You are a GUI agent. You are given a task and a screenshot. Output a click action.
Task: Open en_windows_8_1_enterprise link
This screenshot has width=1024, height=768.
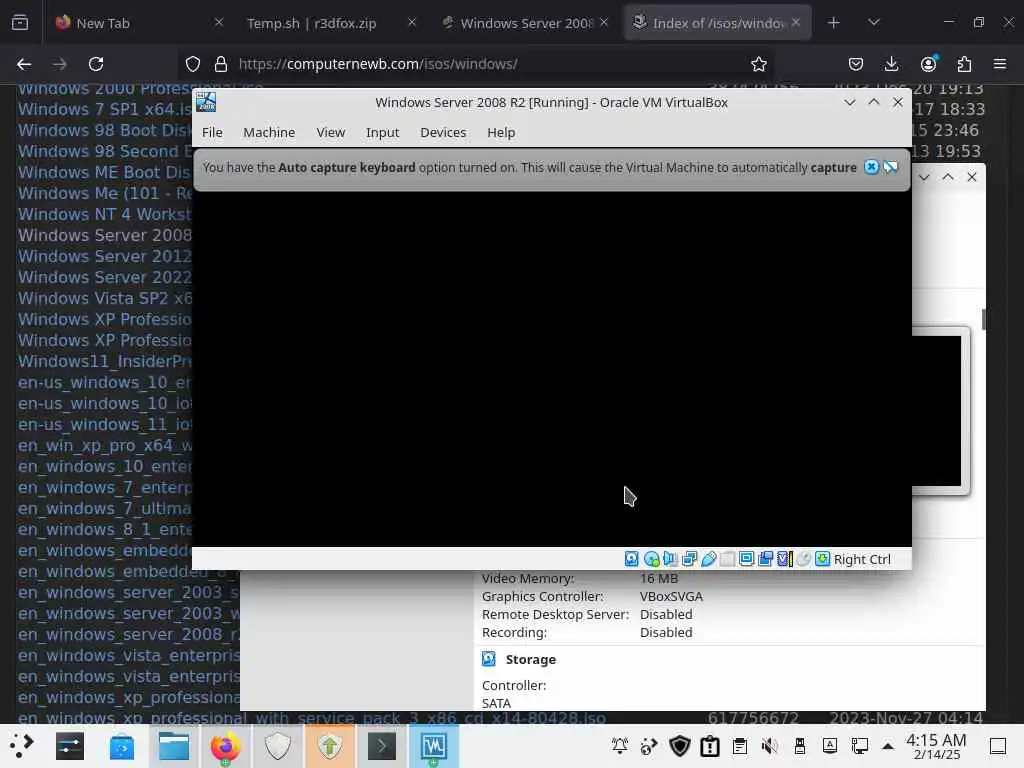[x=105, y=529]
